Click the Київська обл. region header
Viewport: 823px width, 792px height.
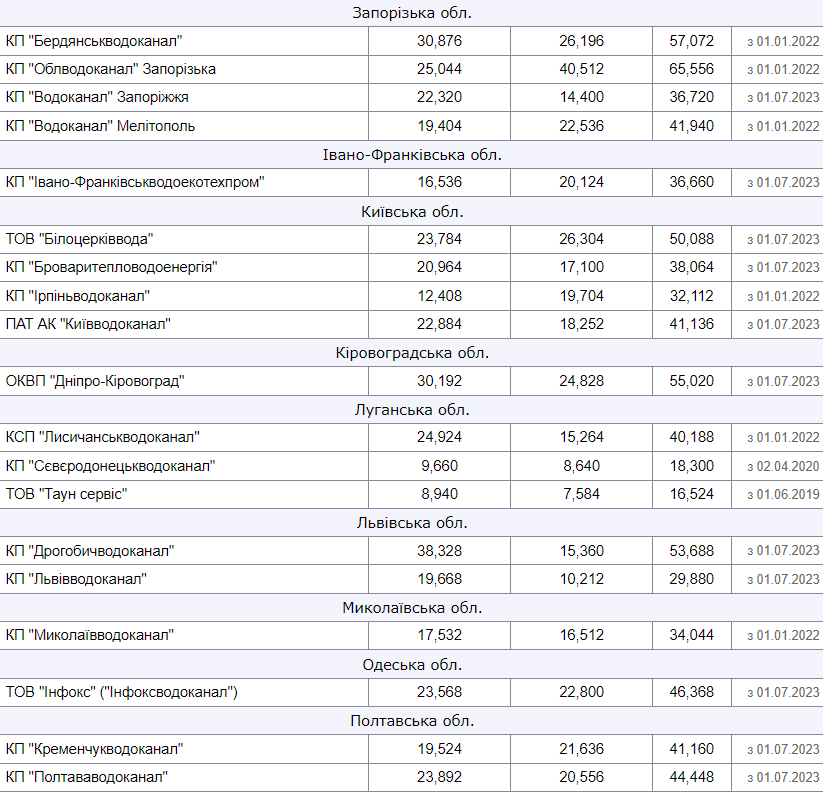tap(411, 212)
